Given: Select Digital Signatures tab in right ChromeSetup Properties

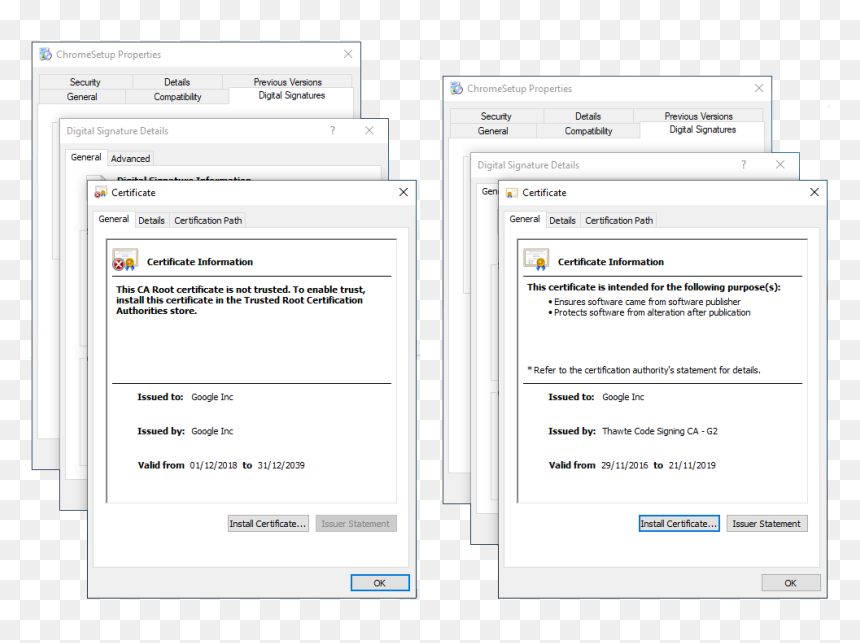Looking at the screenshot, I should point(702,129).
